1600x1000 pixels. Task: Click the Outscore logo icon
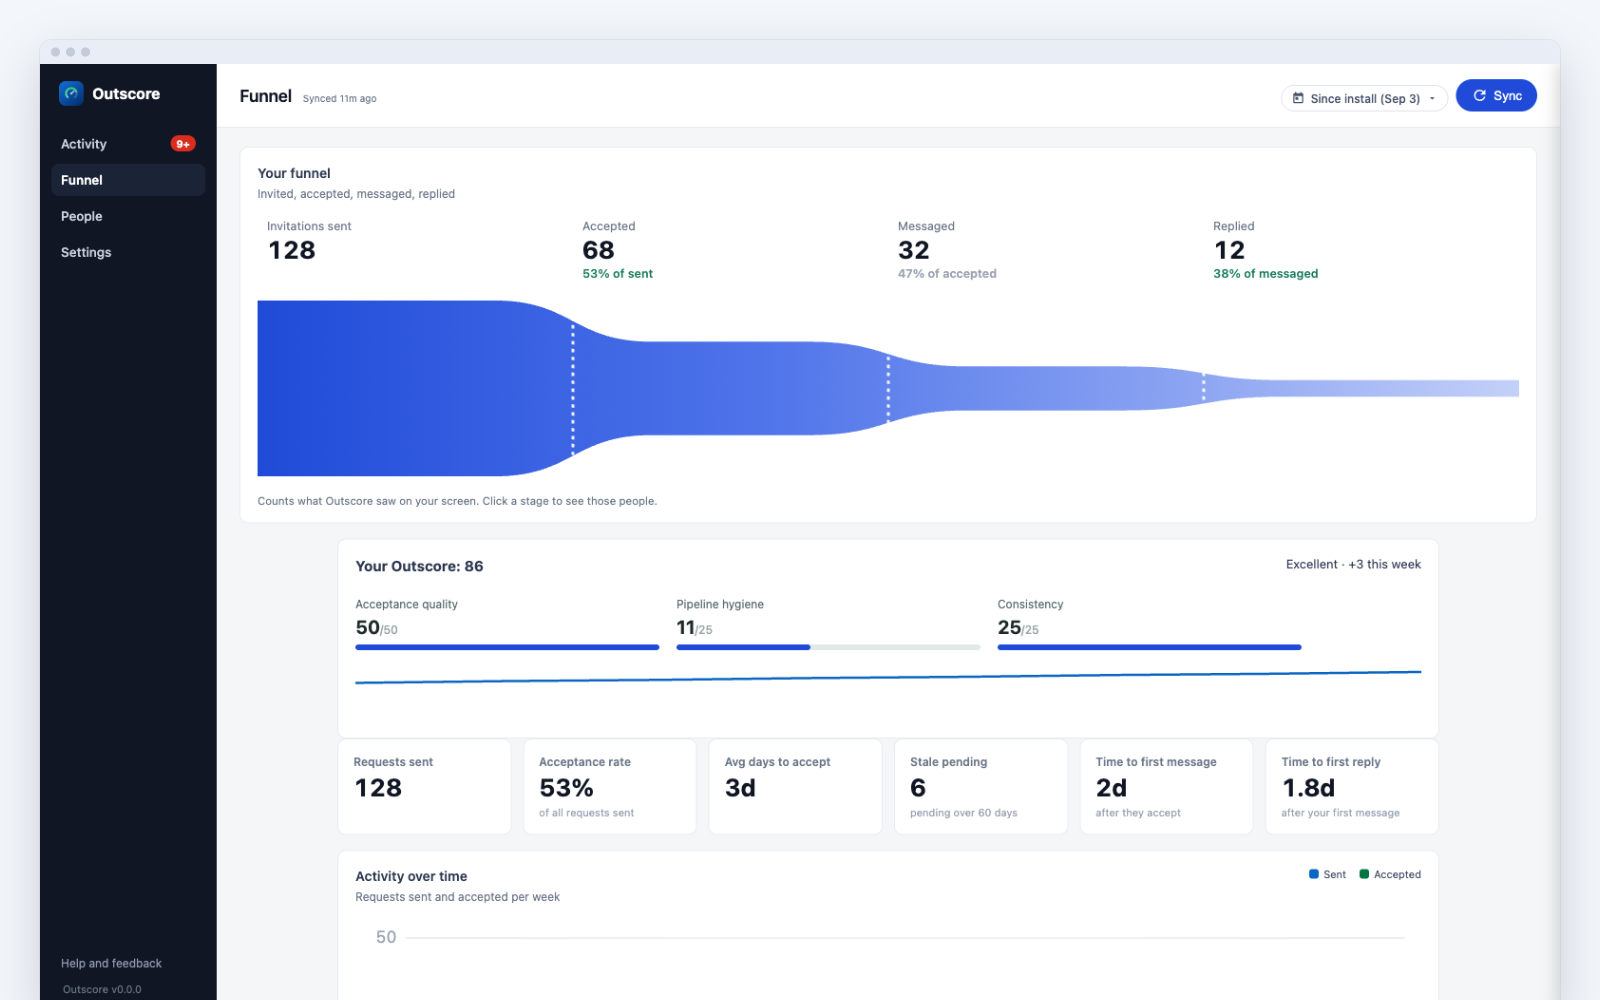(71, 93)
